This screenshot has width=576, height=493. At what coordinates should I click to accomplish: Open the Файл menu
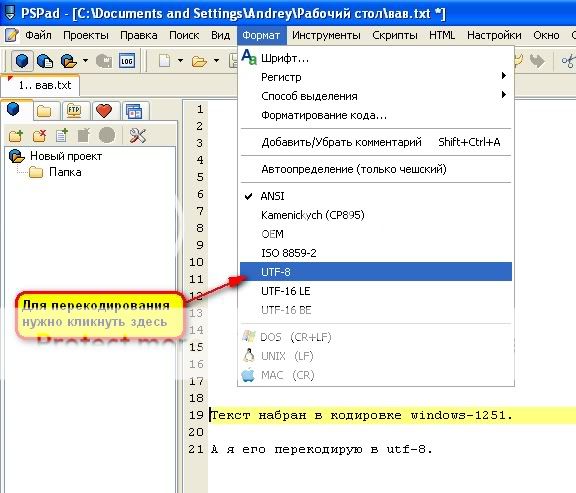38,35
